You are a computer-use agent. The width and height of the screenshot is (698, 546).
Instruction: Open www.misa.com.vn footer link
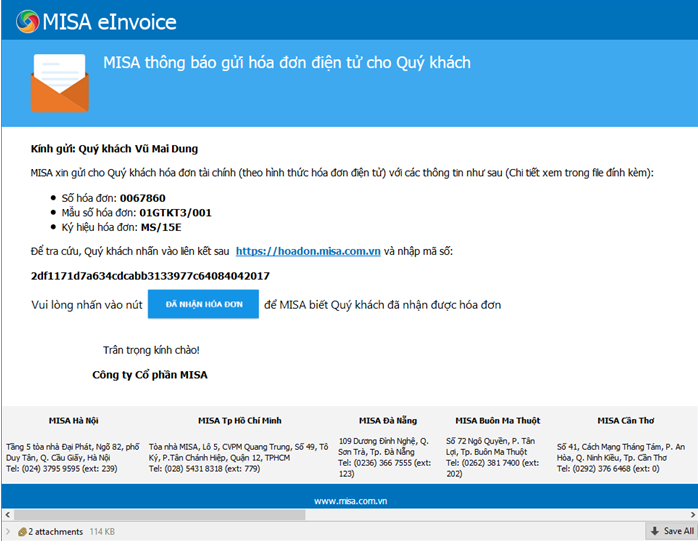(349, 500)
